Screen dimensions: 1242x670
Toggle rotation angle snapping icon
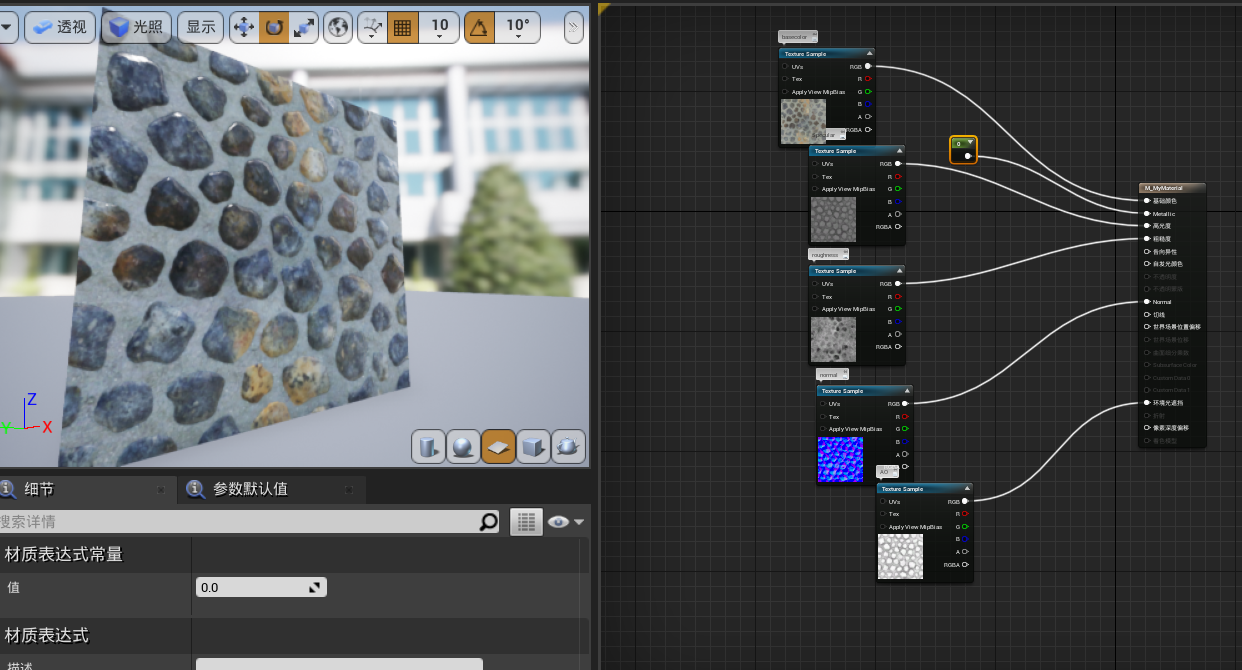click(x=480, y=28)
